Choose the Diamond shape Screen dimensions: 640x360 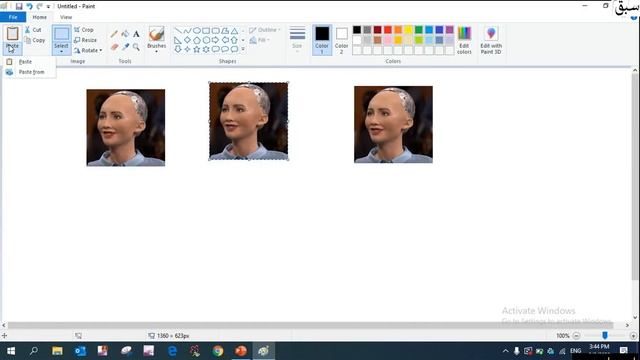click(187, 40)
